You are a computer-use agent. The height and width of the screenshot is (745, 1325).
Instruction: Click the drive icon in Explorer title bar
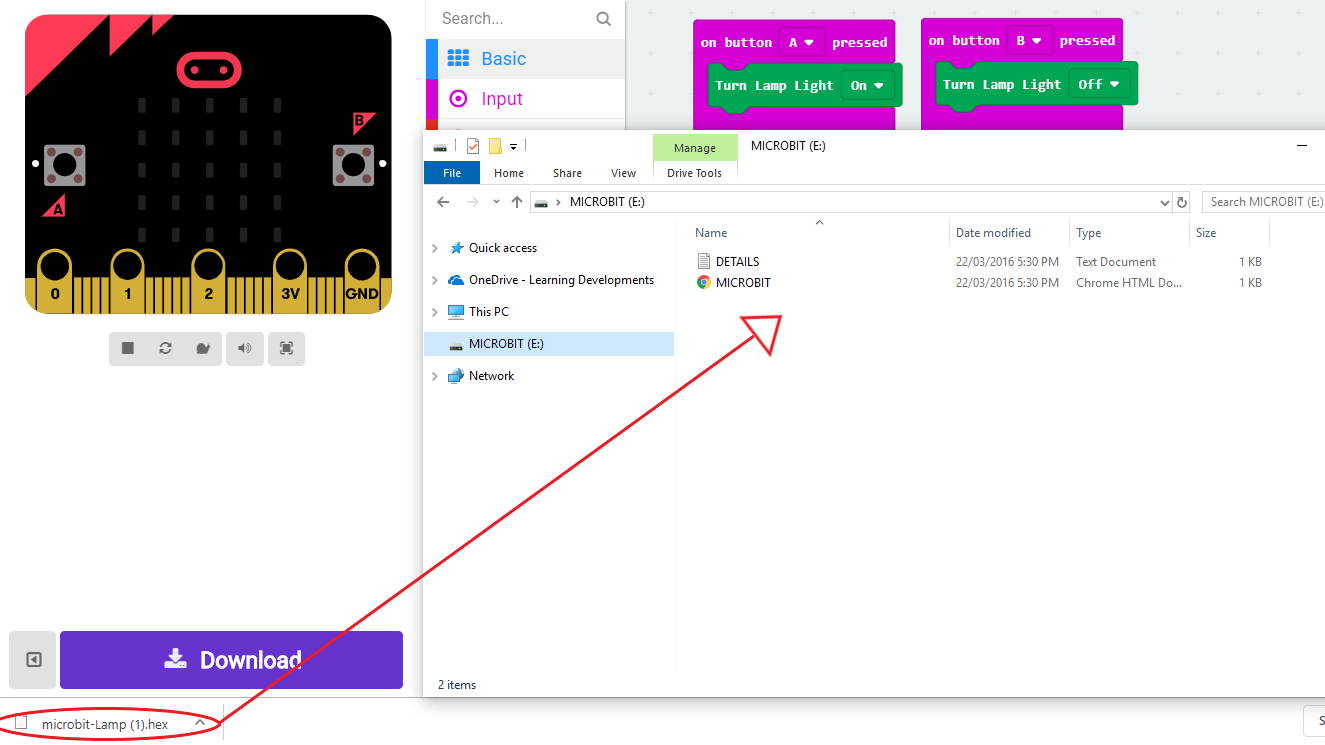tap(440, 147)
